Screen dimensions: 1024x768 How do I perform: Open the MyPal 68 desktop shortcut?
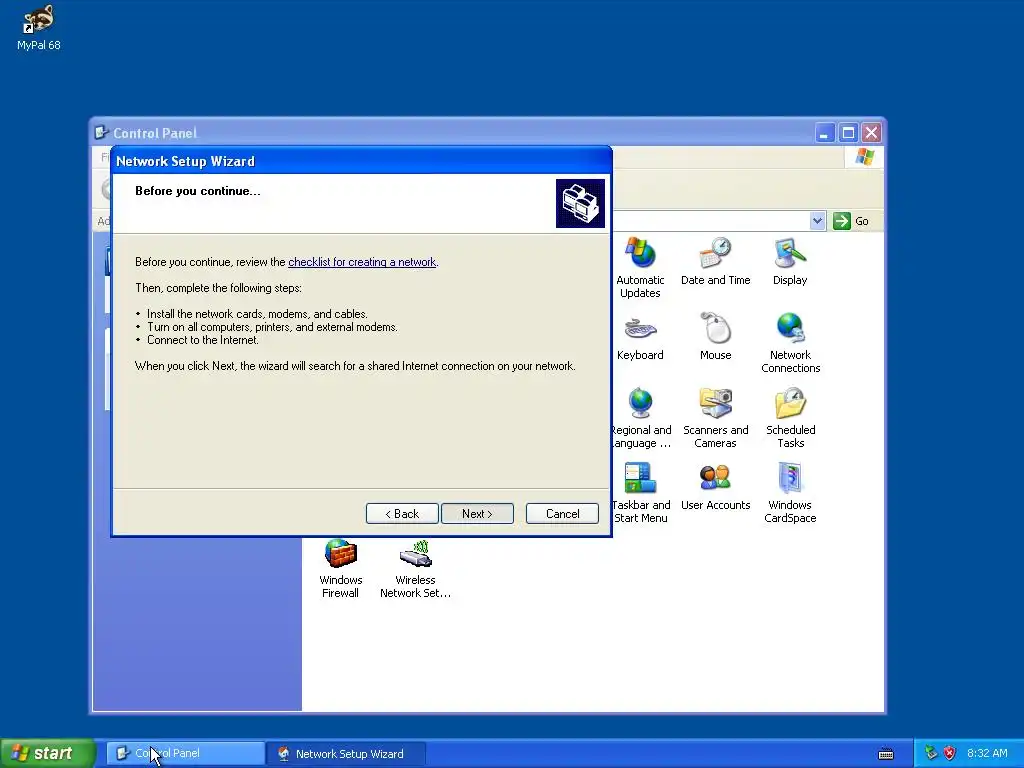(x=39, y=27)
